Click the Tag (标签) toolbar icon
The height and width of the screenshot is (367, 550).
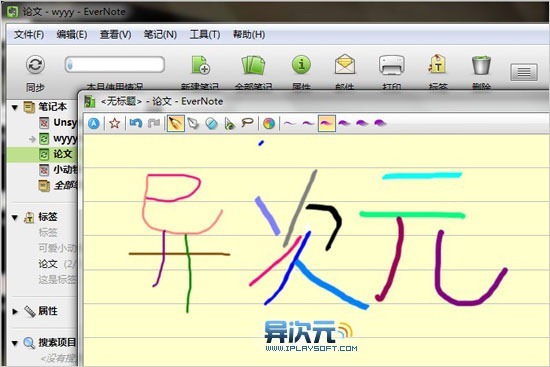[437, 64]
